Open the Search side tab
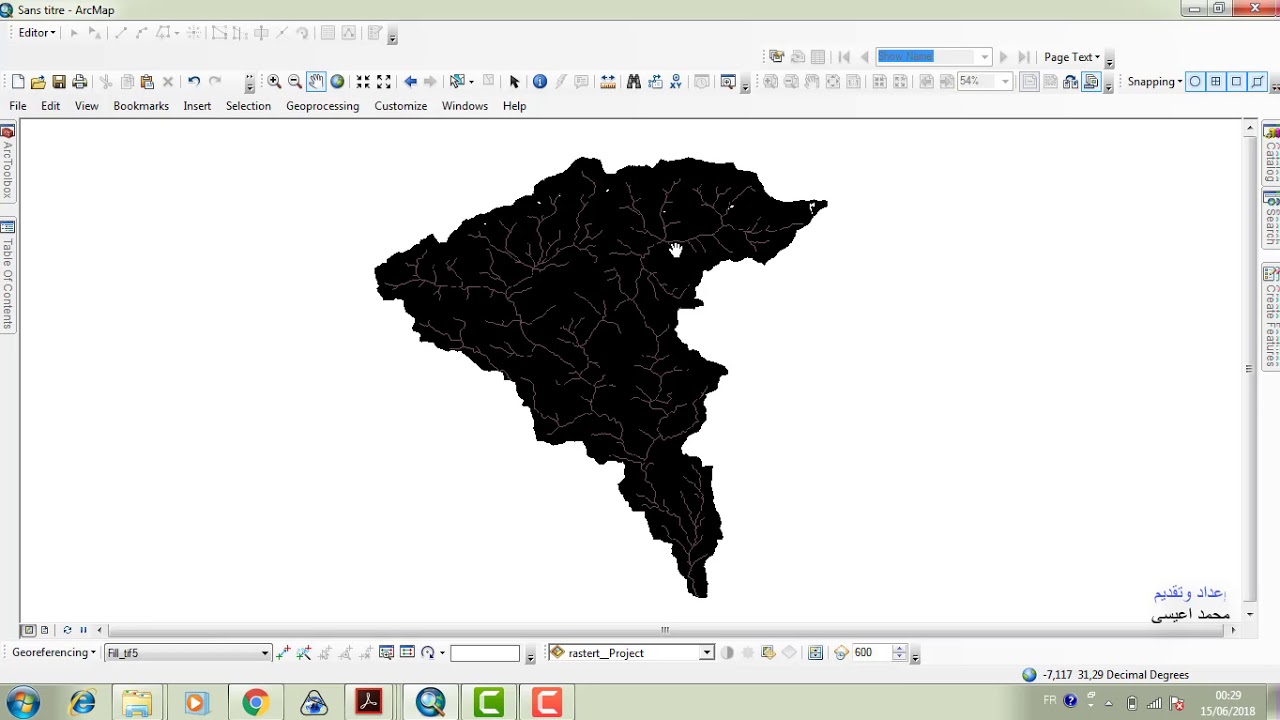This screenshot has width=1280, height=720. pyautogui.click(x=1272, y=219)
